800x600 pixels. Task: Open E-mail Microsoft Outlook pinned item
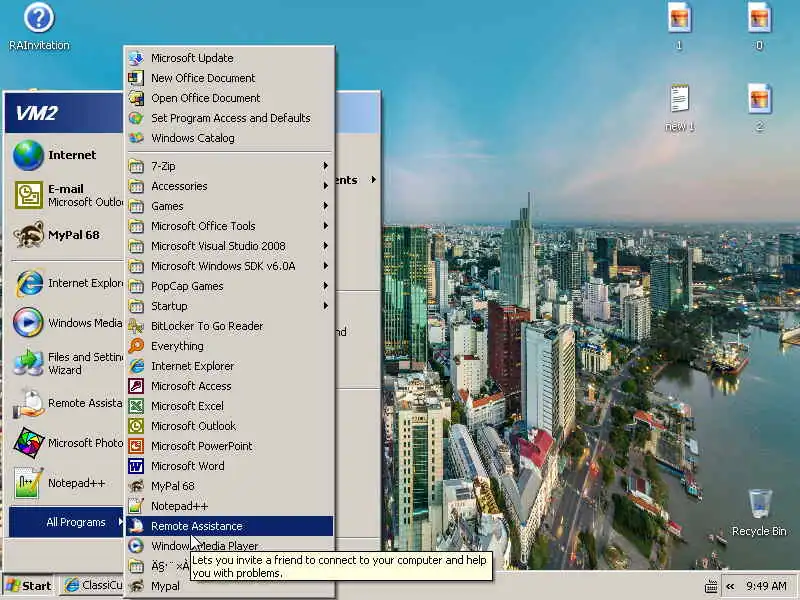point(65,195)
